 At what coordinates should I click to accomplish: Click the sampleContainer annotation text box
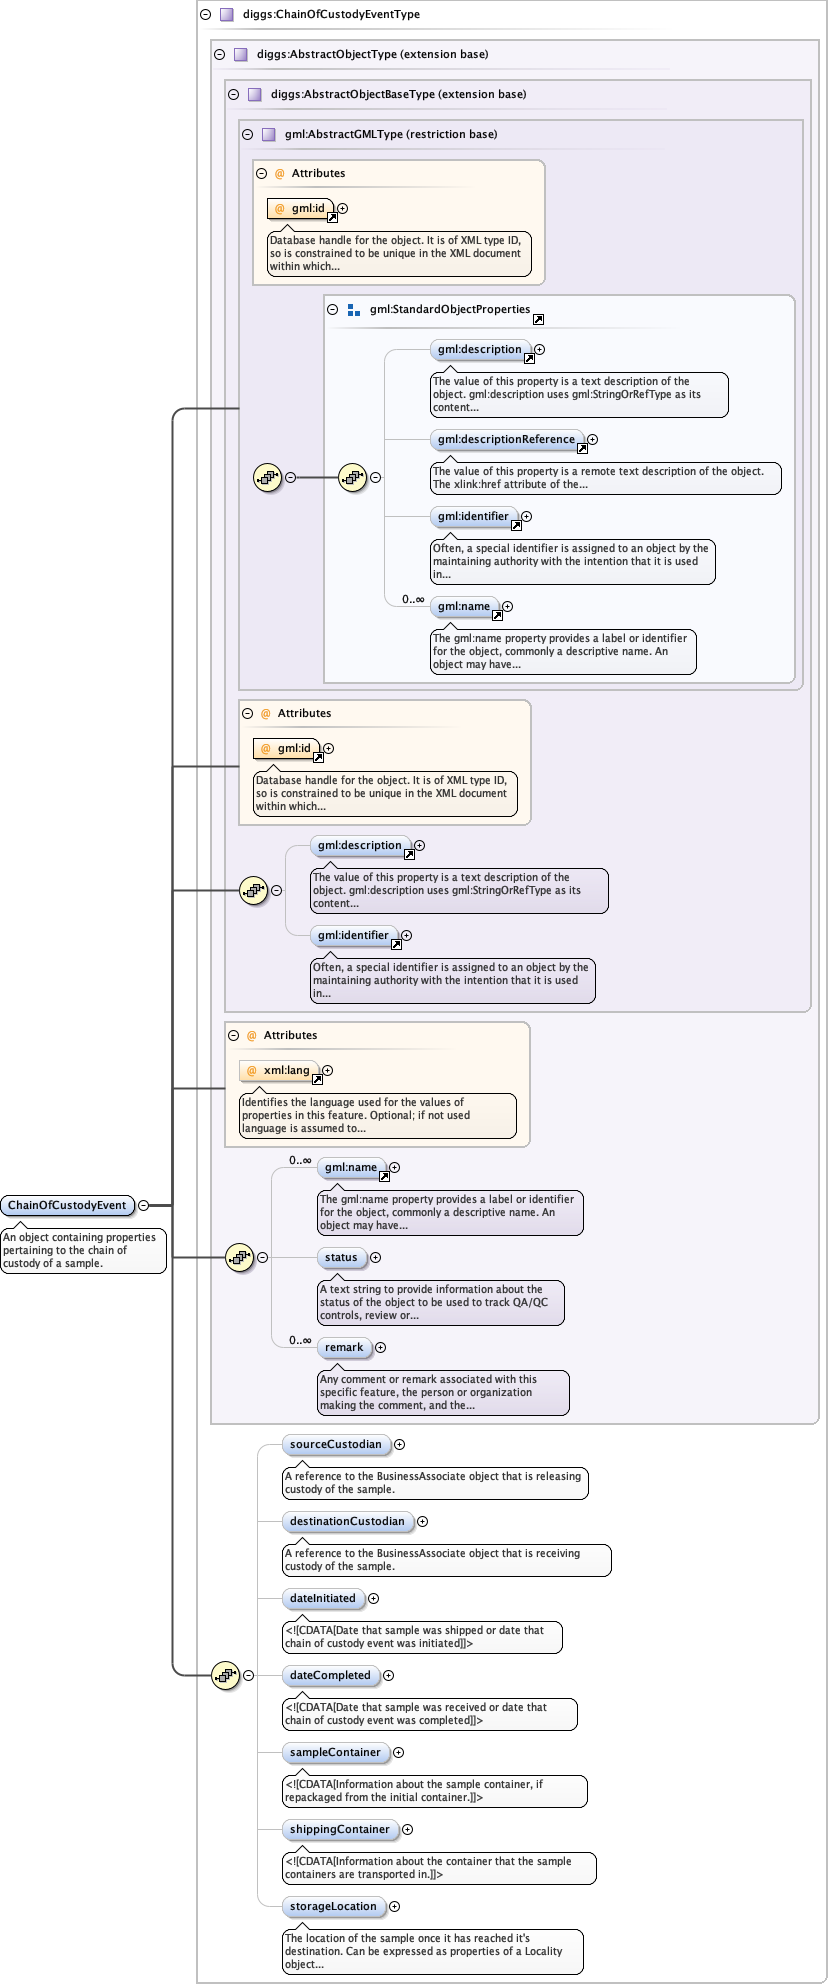tap(434, 1791)
